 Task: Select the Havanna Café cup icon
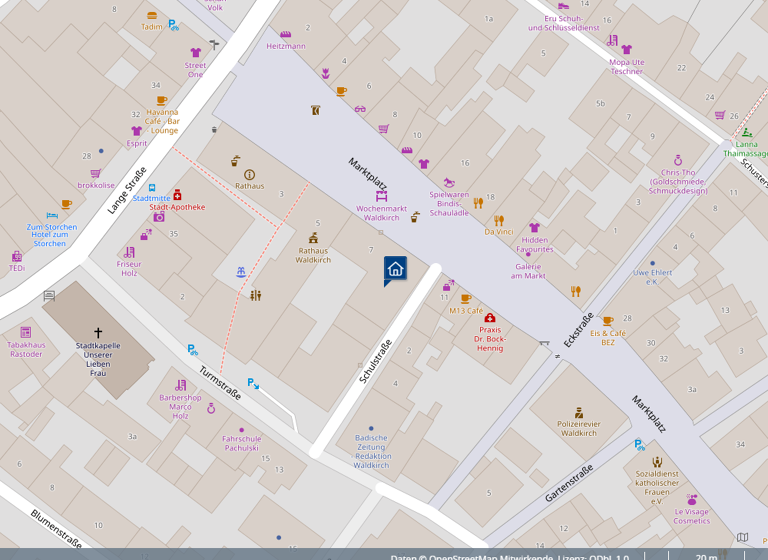pos(163,100)
